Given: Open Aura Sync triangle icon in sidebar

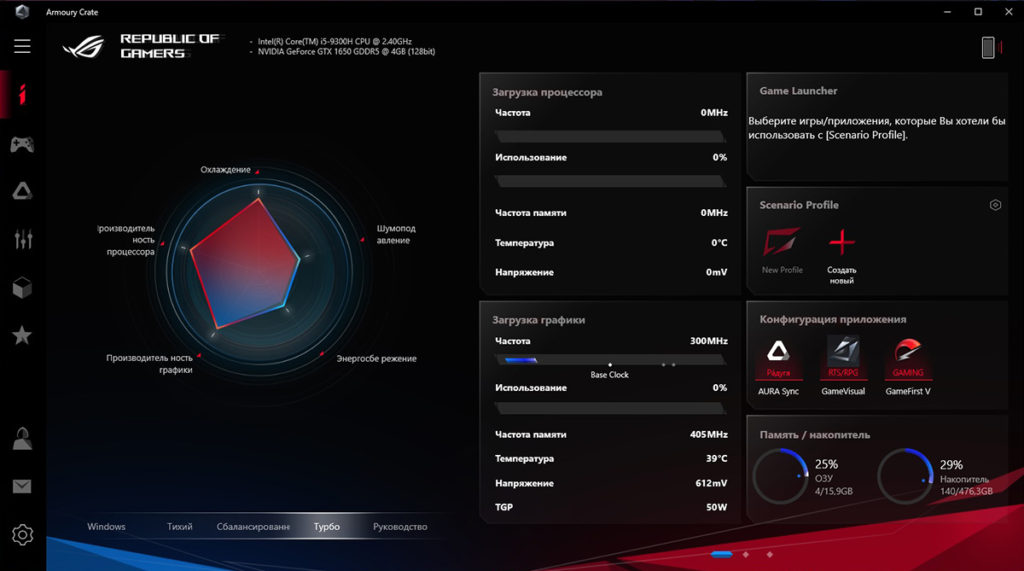Looking at the screenshot, I should click(22, 192).
